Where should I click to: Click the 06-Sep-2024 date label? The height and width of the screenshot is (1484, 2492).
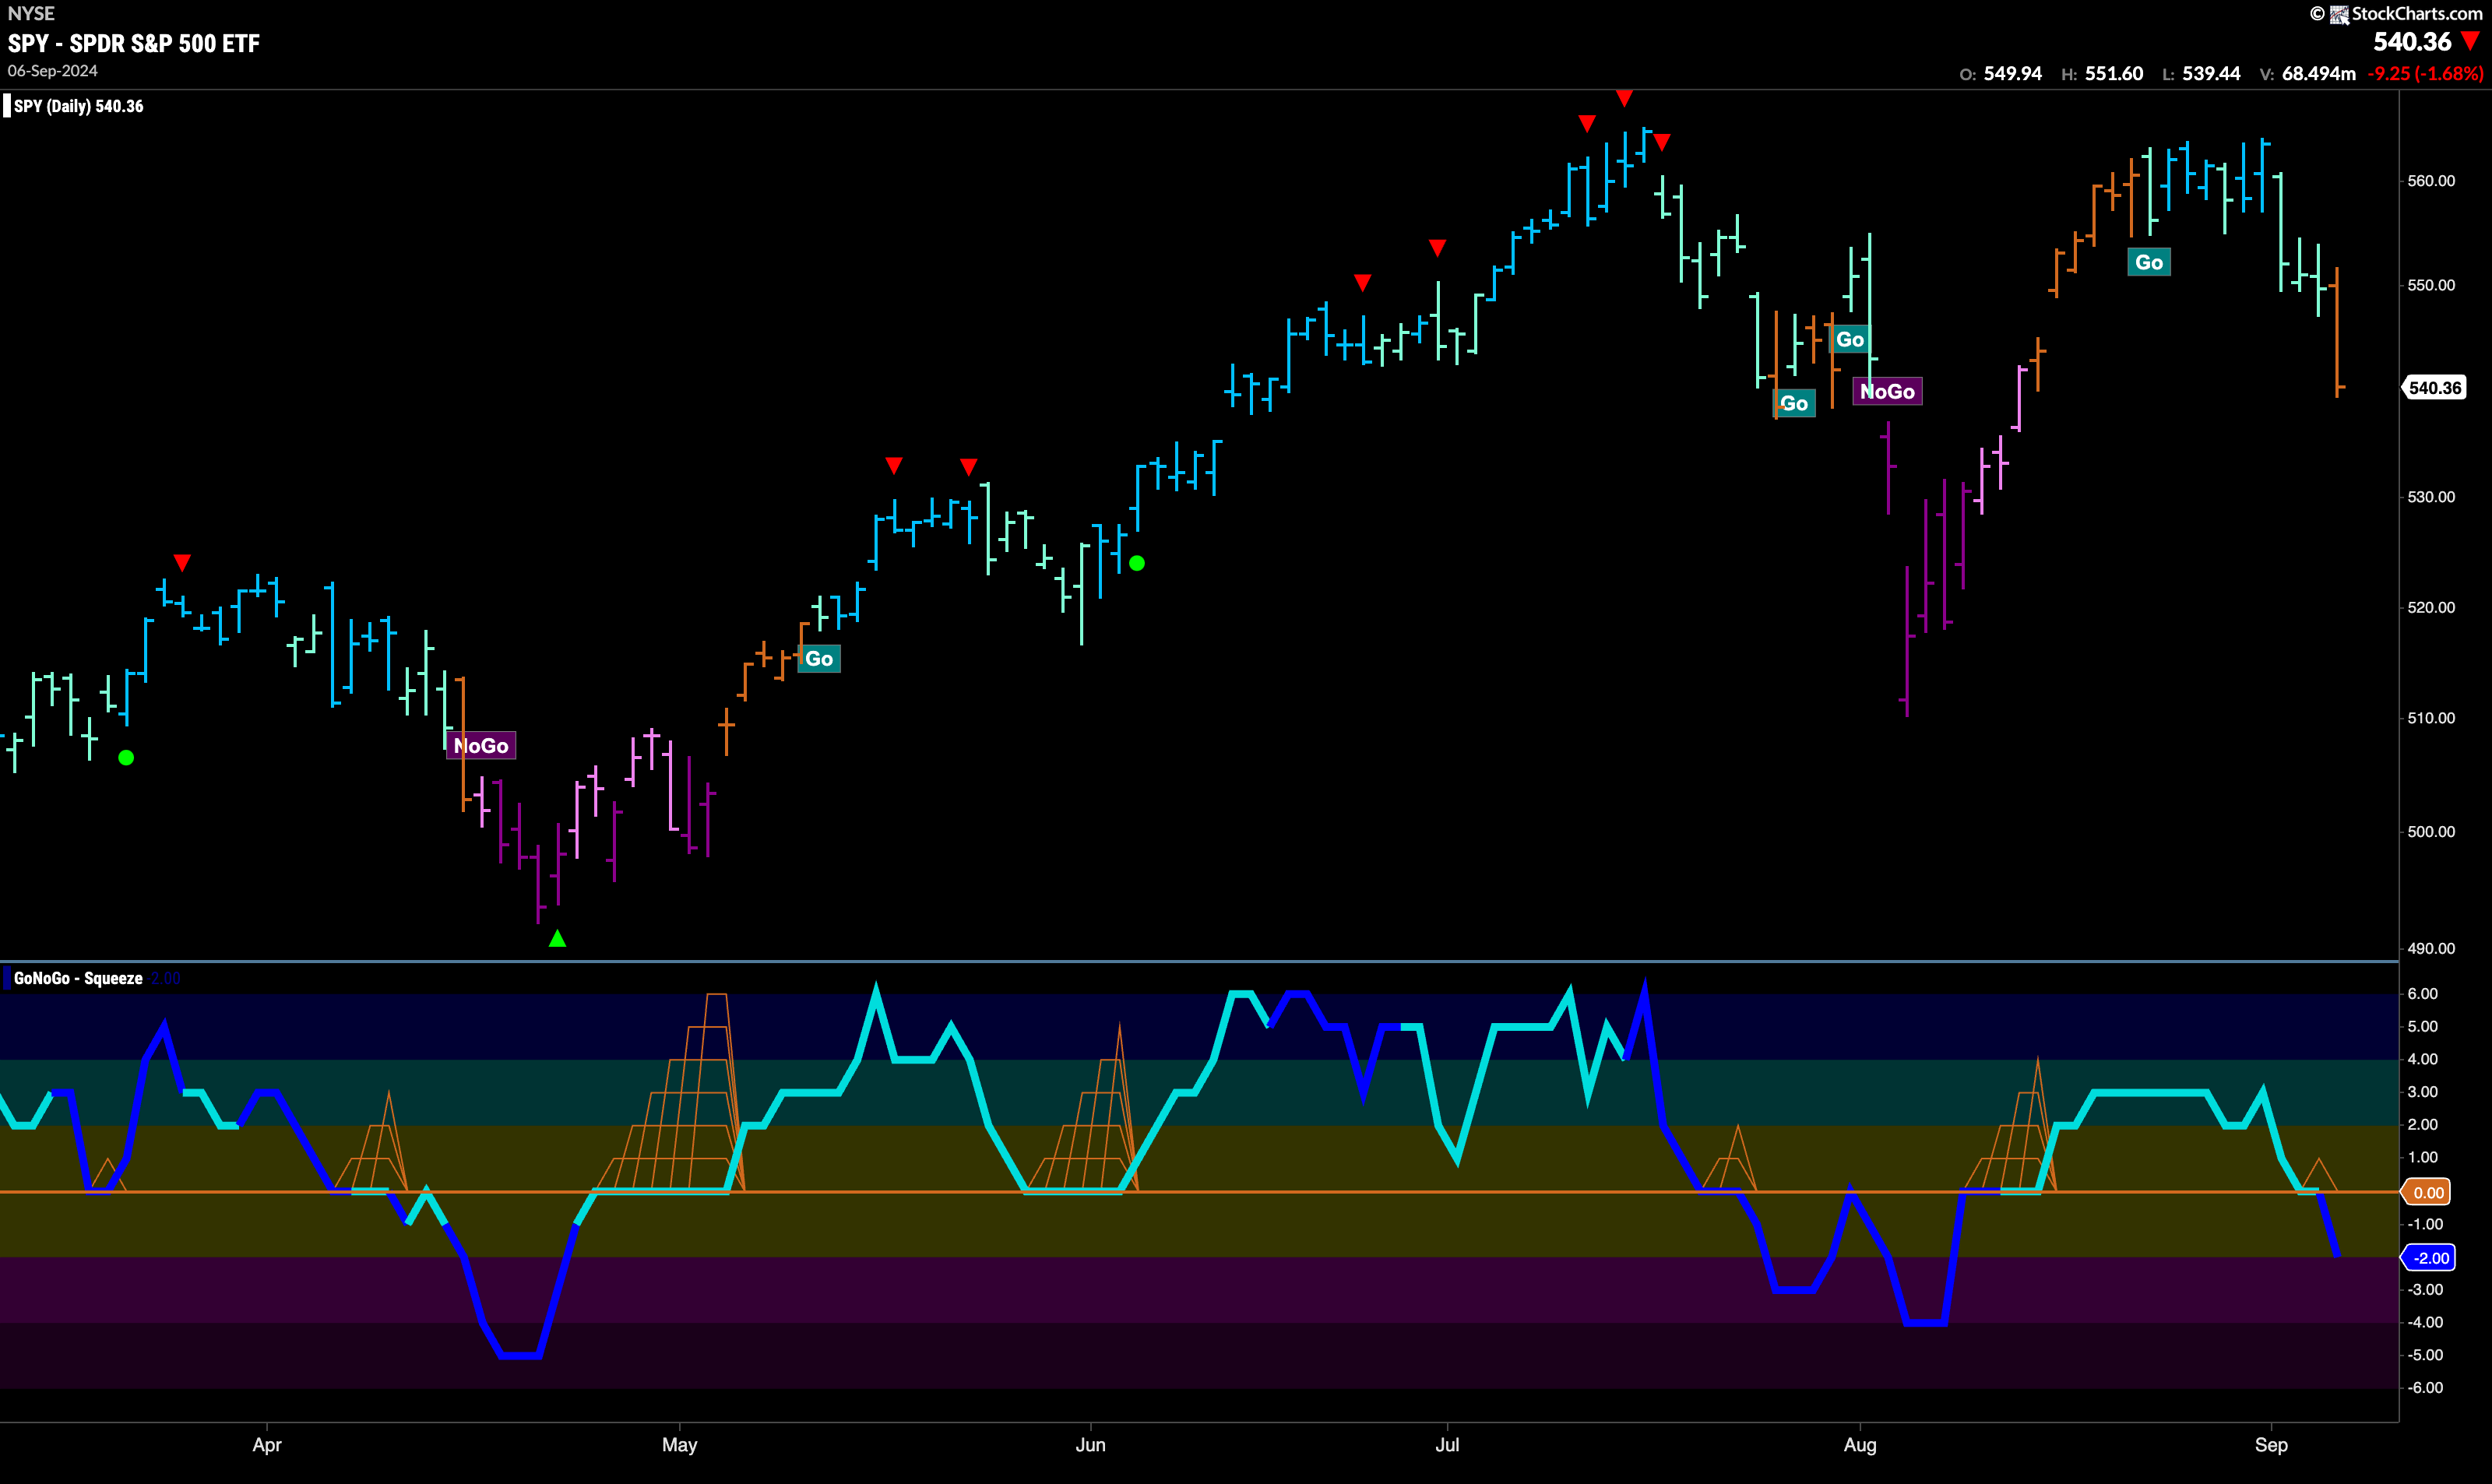[53, 71]
